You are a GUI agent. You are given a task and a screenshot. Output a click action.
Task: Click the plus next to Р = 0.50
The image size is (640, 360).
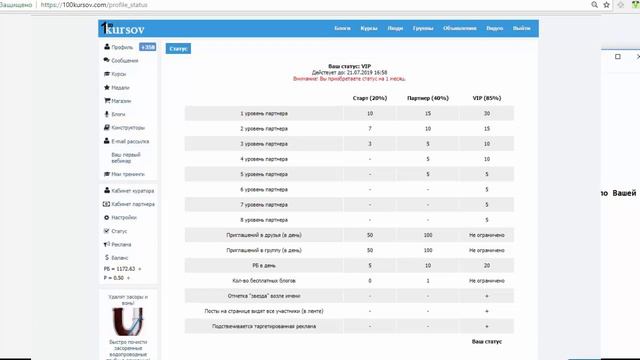point(128,278)
